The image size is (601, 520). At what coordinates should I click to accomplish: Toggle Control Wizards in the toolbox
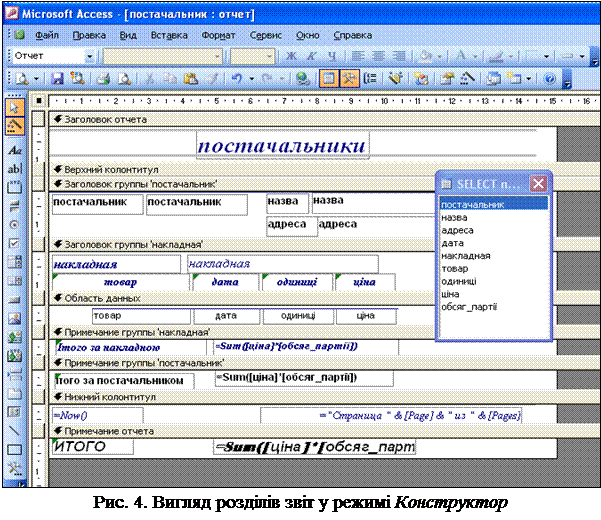(15, 126)
